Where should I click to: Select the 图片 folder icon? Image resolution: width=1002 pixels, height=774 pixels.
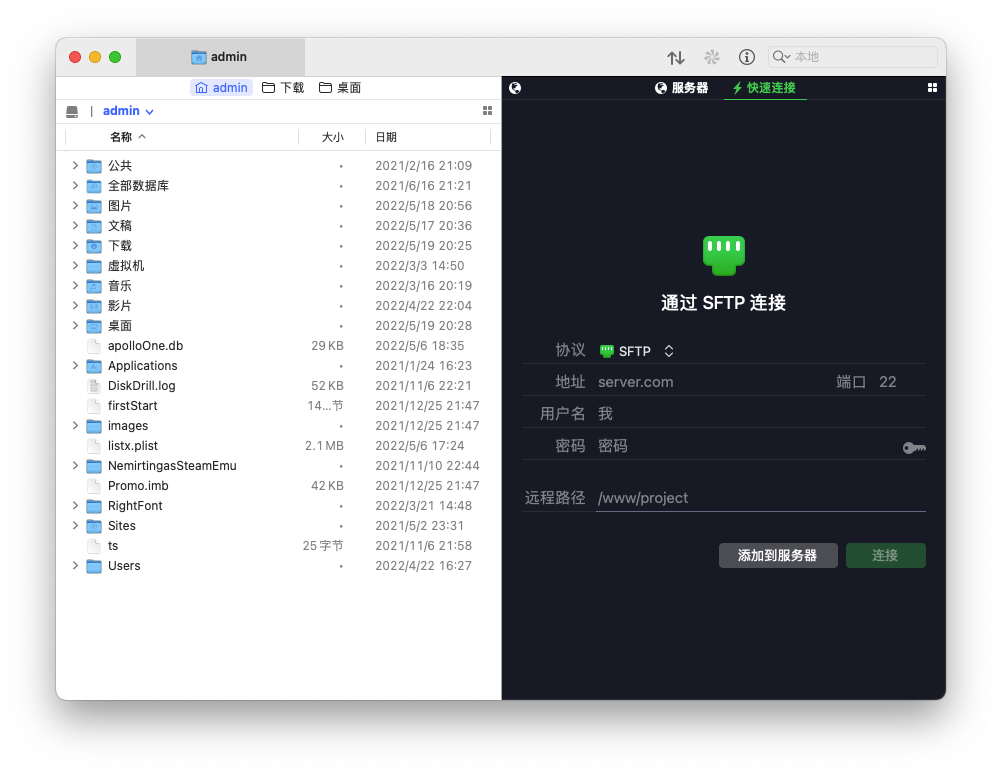click(x=94, y=206)
